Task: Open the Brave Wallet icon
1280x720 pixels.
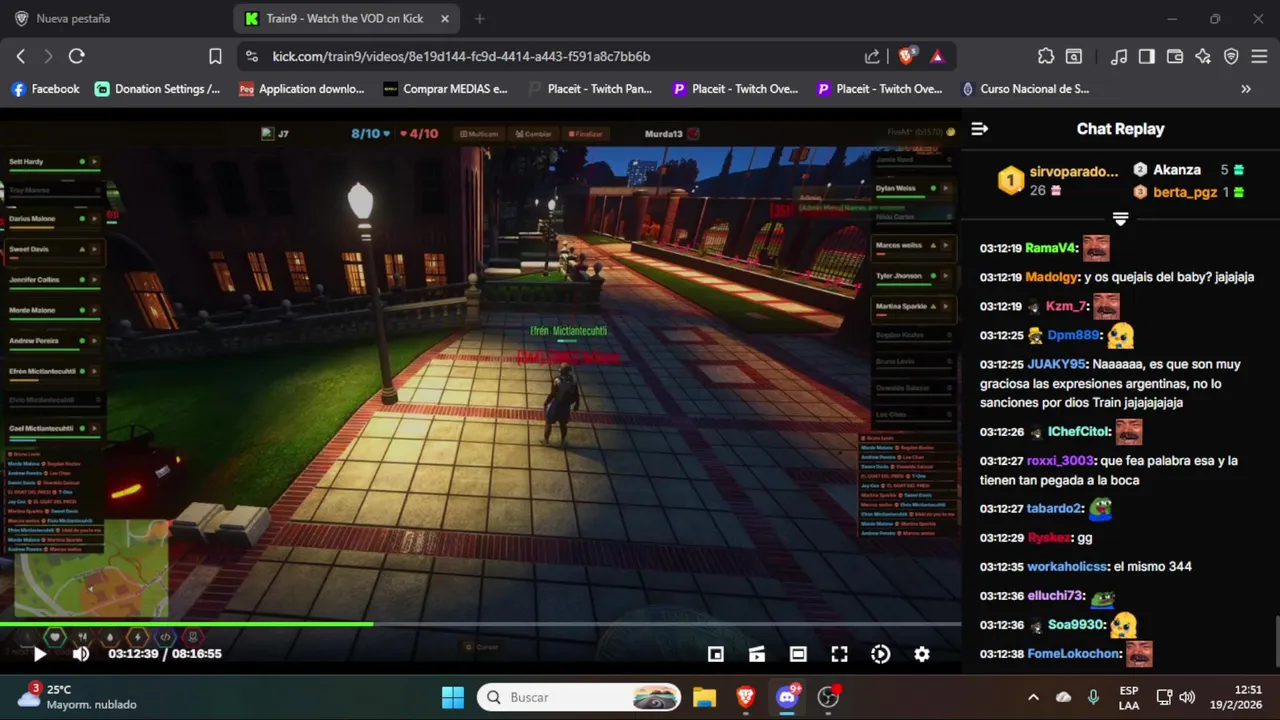Action: pos(1175,57)
